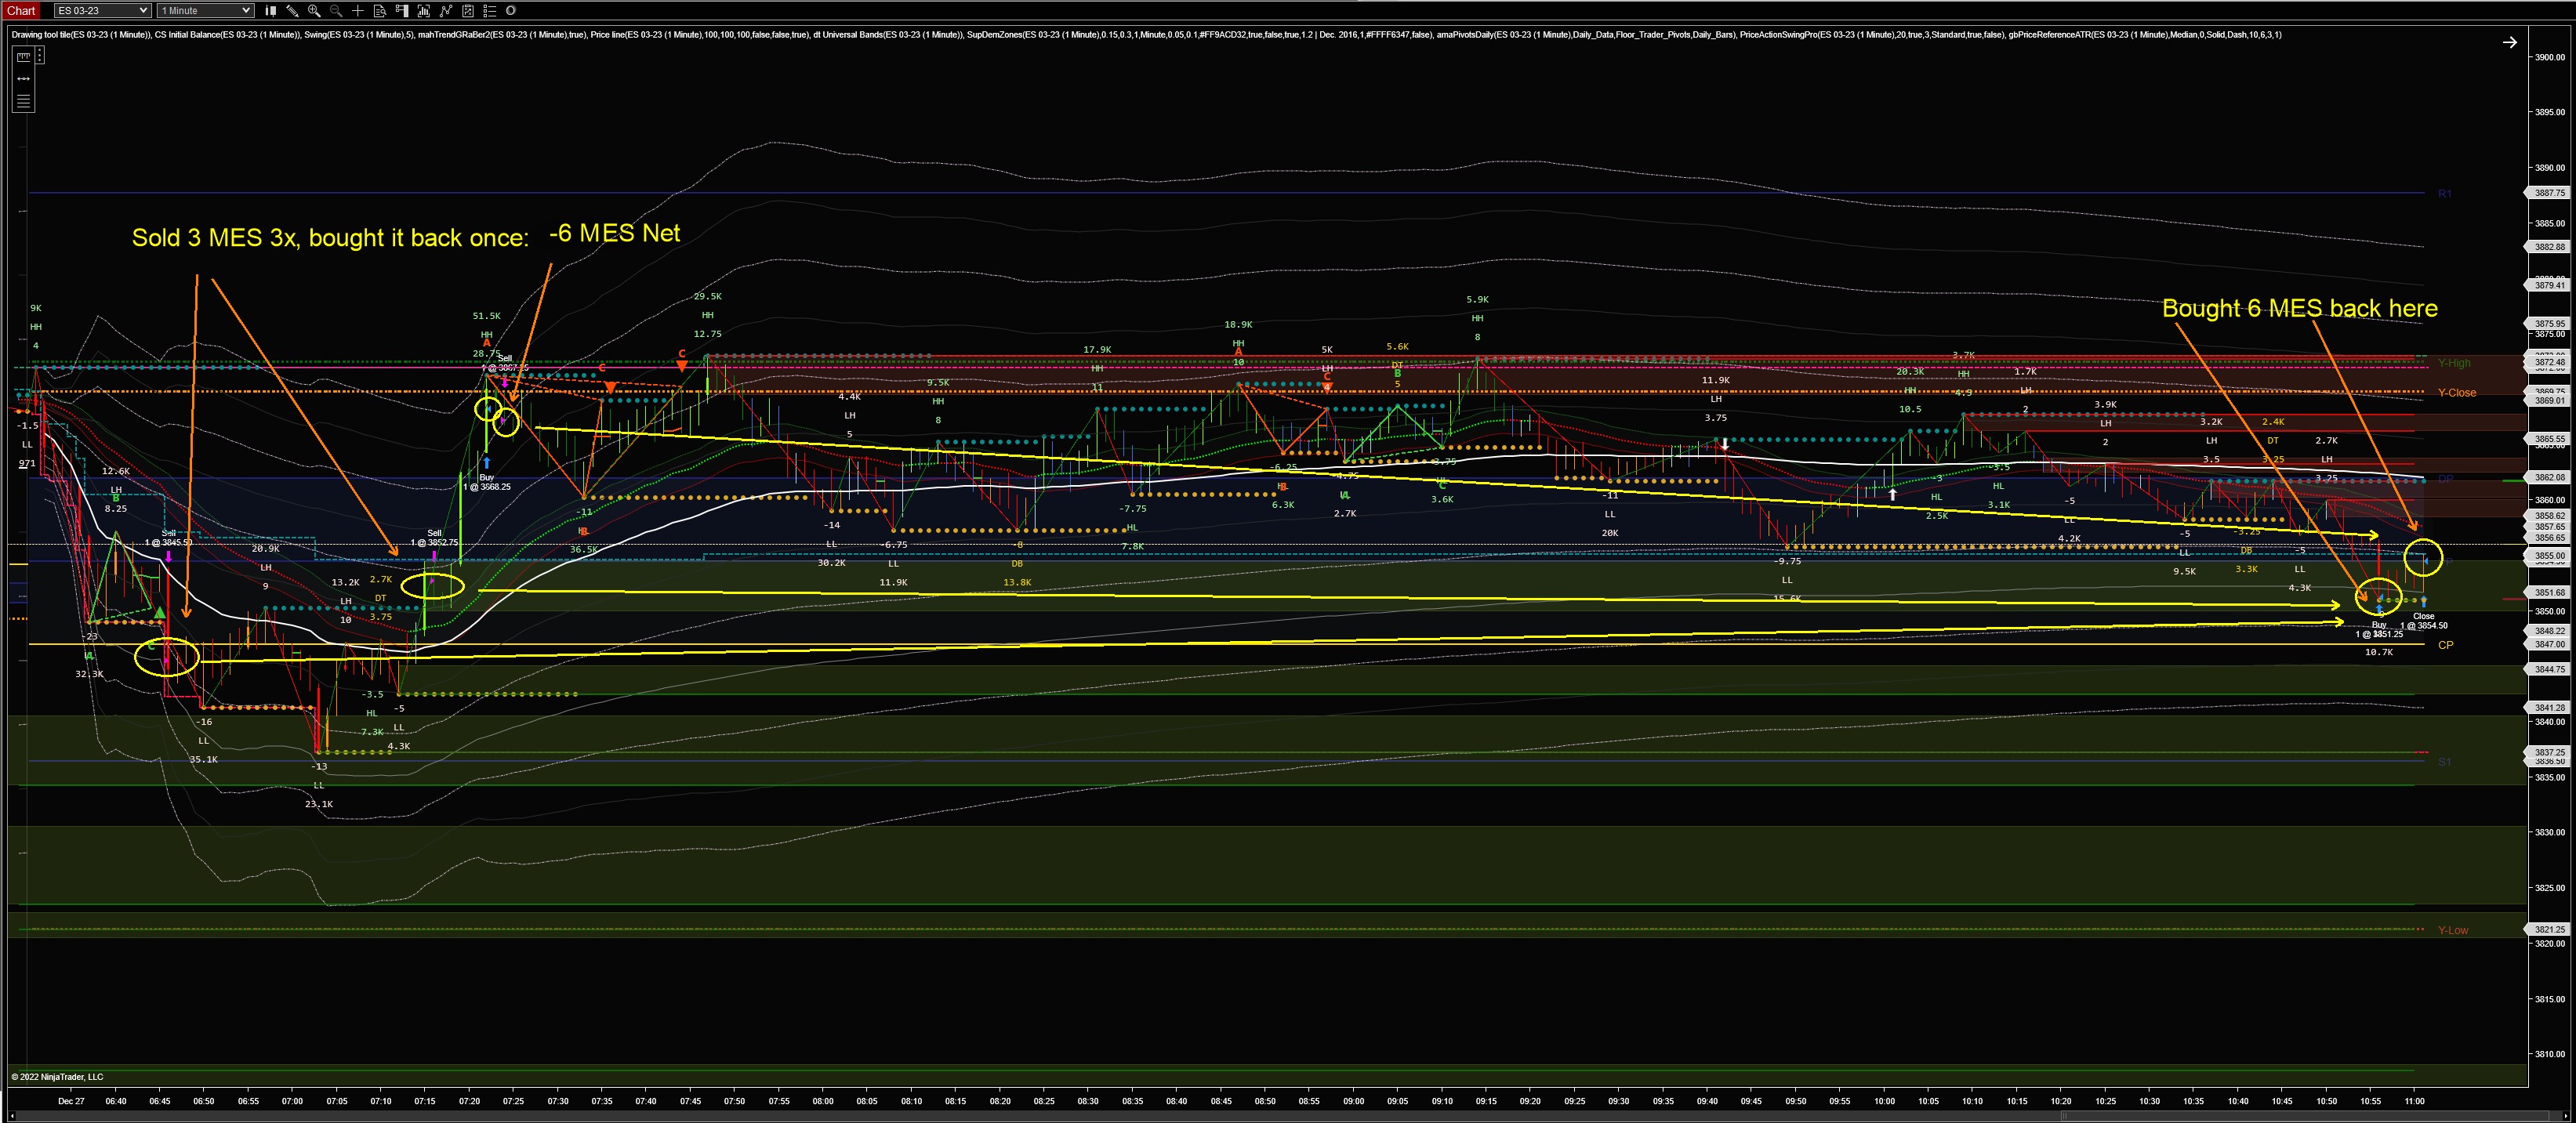Image resolution: width=2576 pixels, height=1123 pixels.
Task: Activate the crosshair cursor tool
Action: (x=358, y=11)
